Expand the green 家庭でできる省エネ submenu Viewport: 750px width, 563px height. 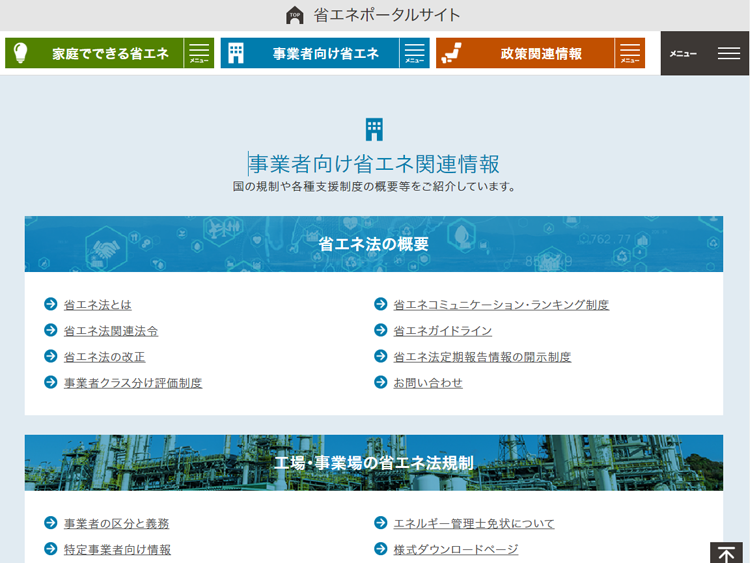tap(199, 53)
